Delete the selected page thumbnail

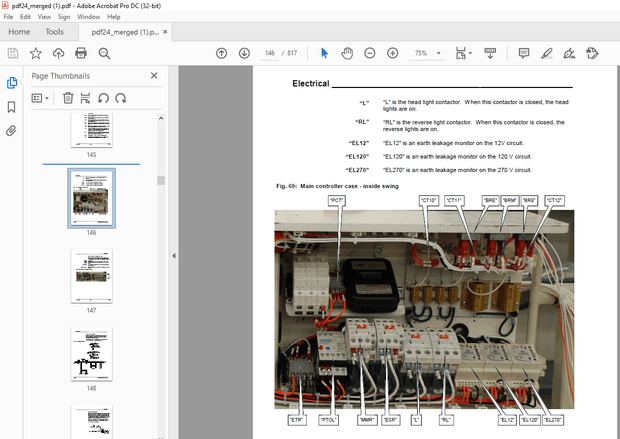pyautogui.click(x=68, y=98)
